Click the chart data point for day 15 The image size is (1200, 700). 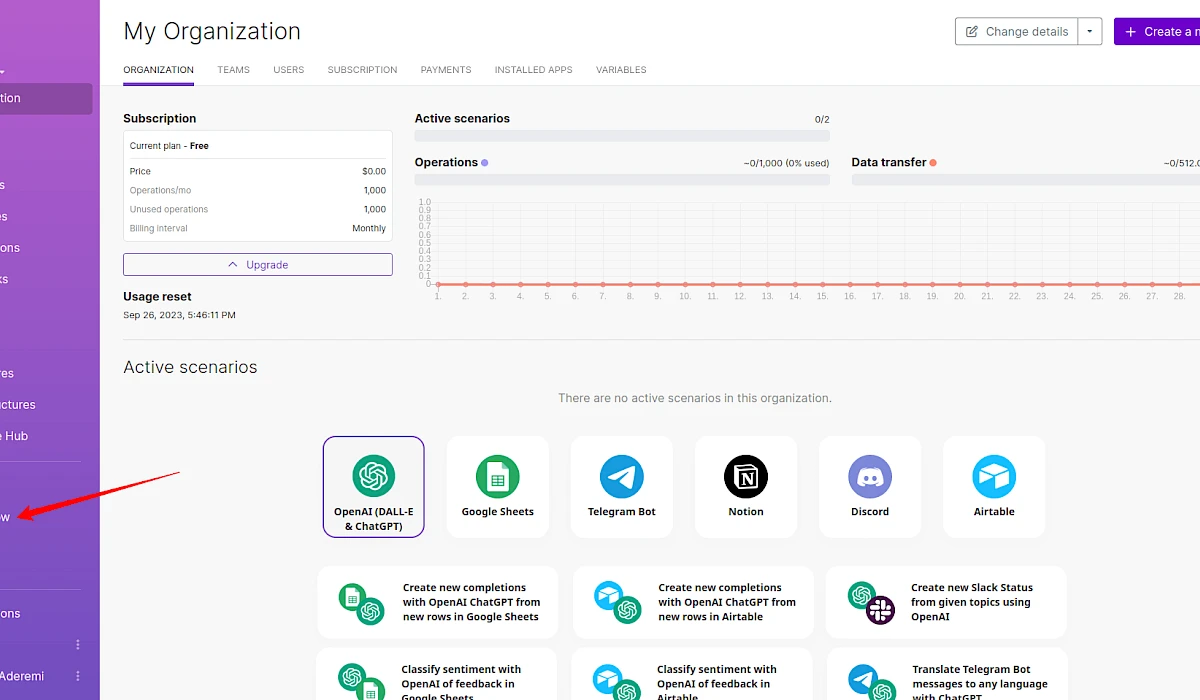pyautogui.click(x=822, y=284)
